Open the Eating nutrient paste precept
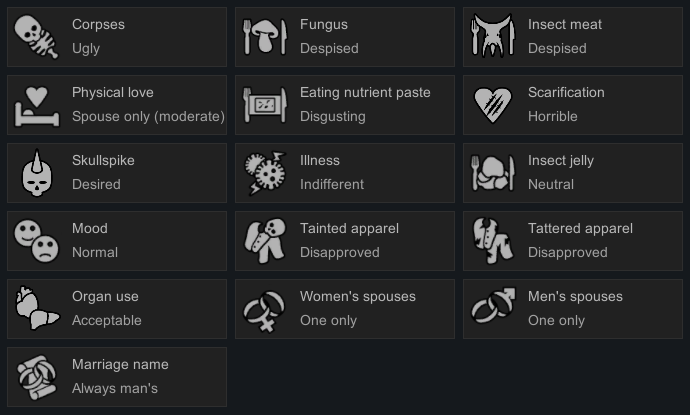 [345, 105]
